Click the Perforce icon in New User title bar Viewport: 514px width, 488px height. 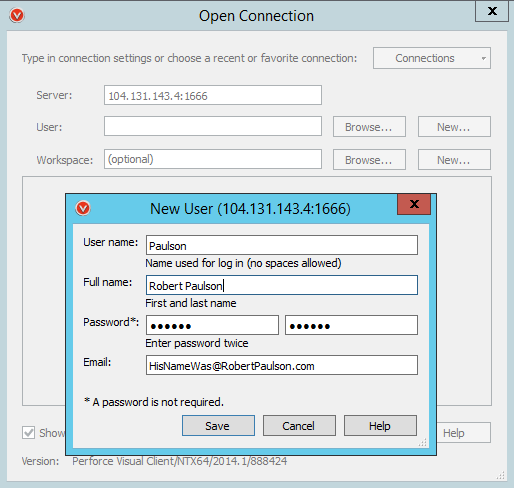click(x=83, y=209)
